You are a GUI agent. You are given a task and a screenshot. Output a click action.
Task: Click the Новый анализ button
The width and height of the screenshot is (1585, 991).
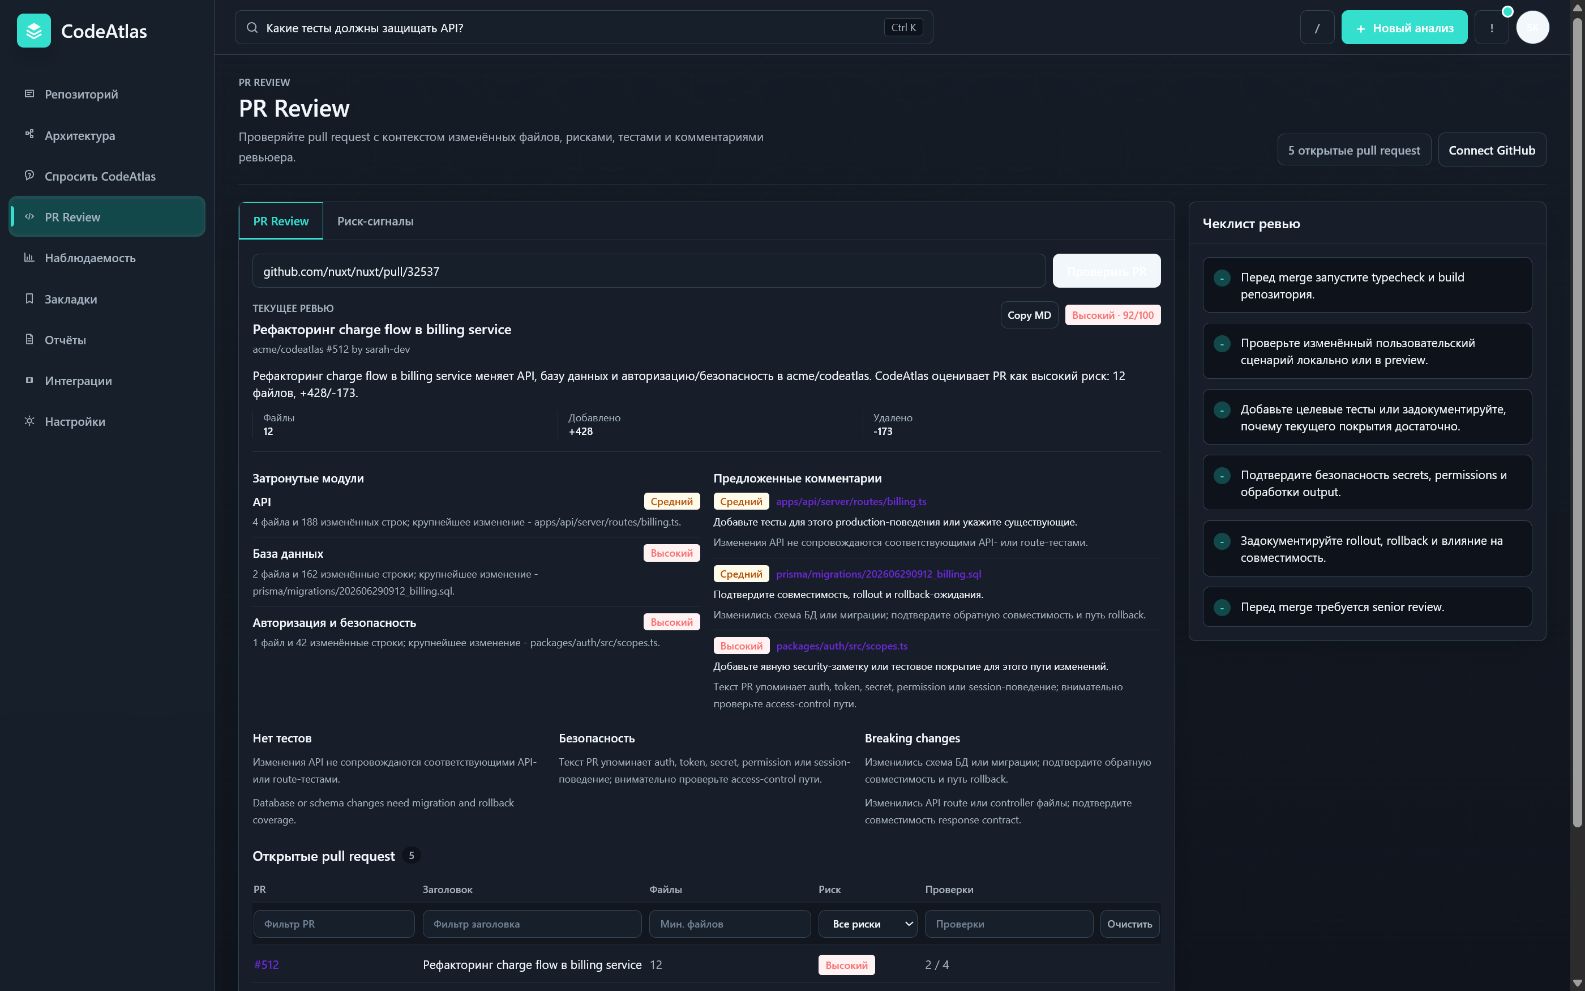[x=1404, y=28]
